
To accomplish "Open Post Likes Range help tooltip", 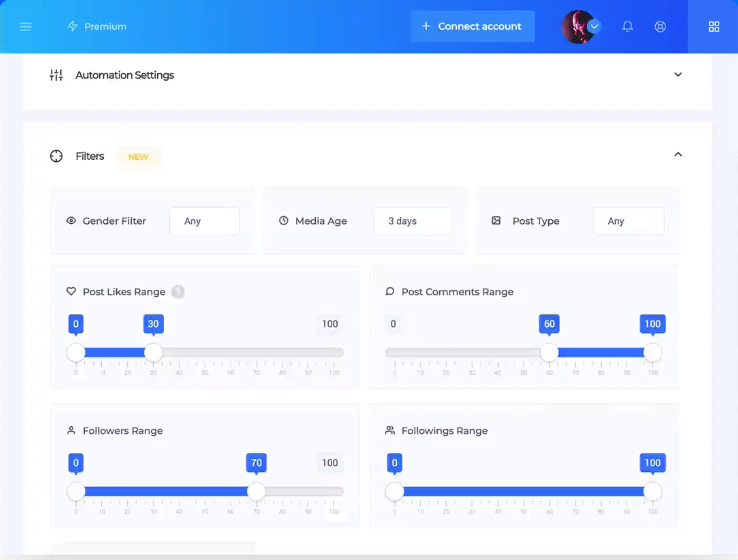I will coord(178,292).
